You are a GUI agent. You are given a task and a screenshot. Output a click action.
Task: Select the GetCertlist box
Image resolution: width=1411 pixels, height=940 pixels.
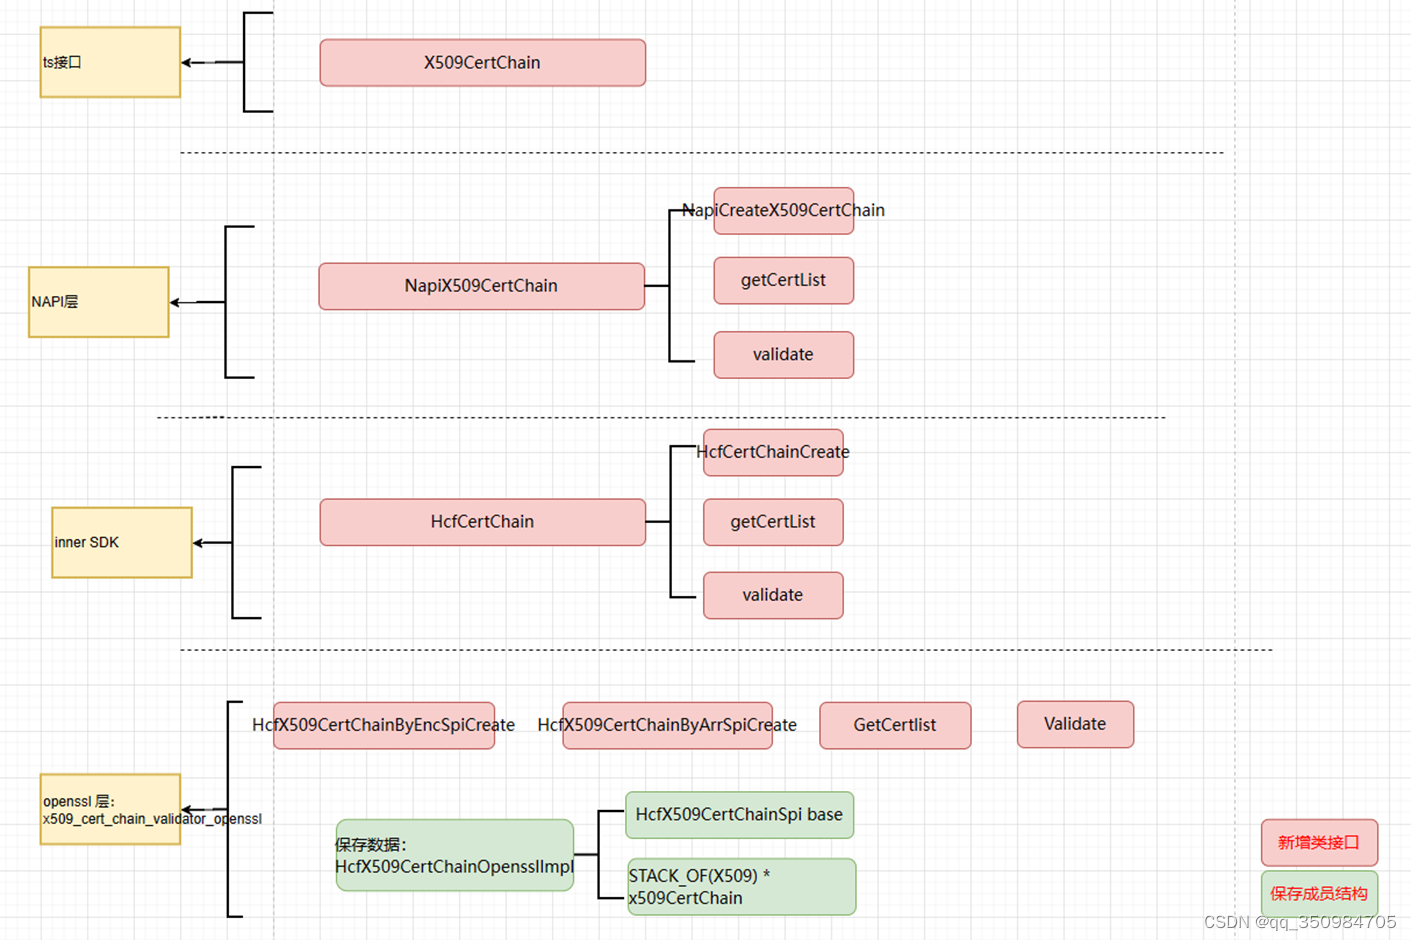click(x=895, y=725)
